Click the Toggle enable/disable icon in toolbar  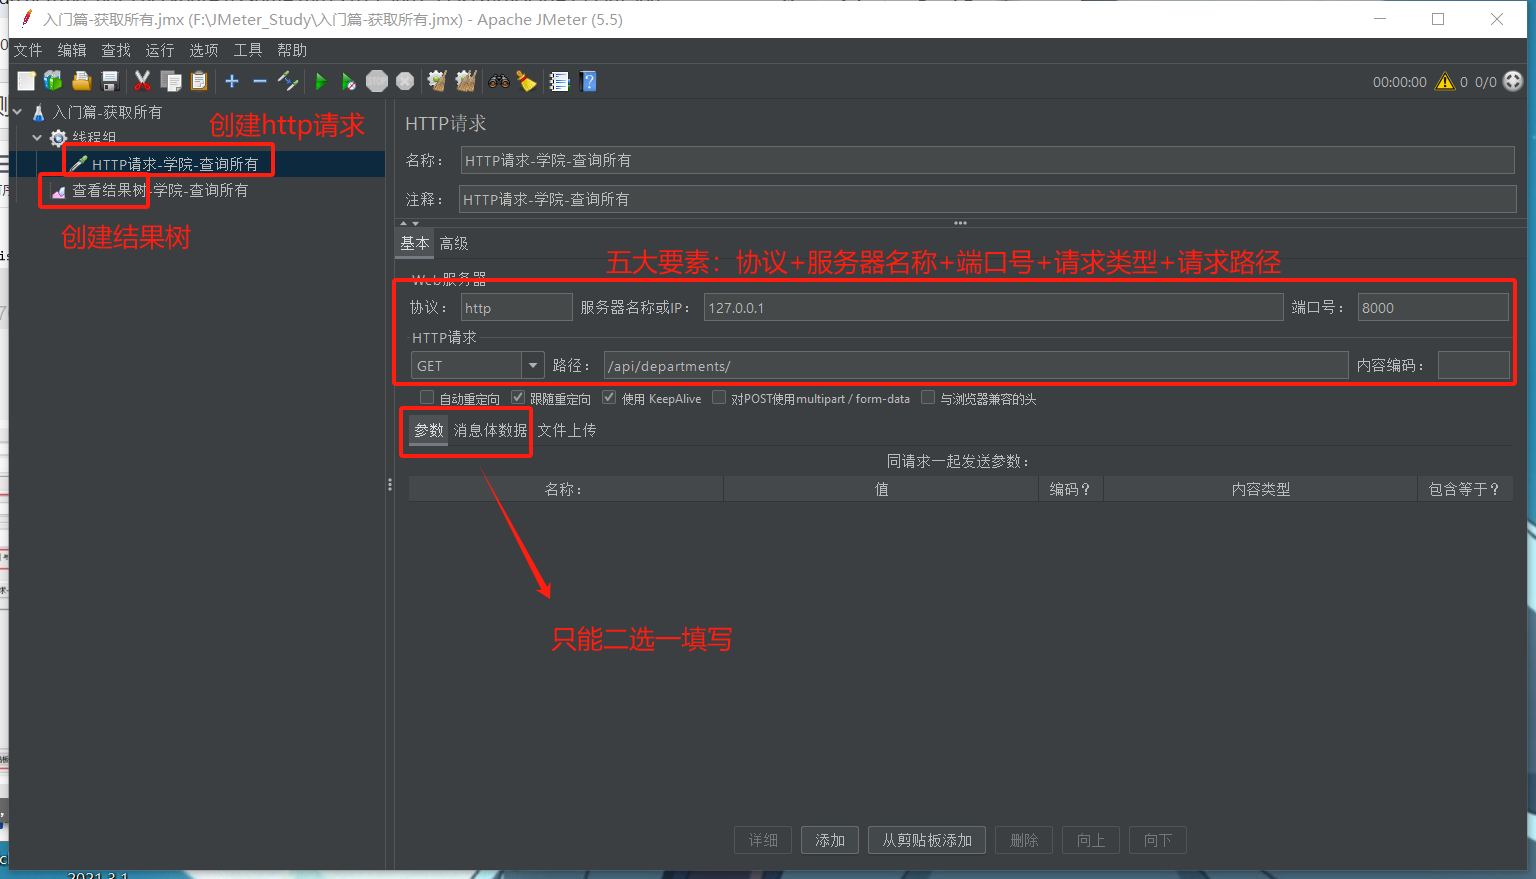[x=288, y=81]
